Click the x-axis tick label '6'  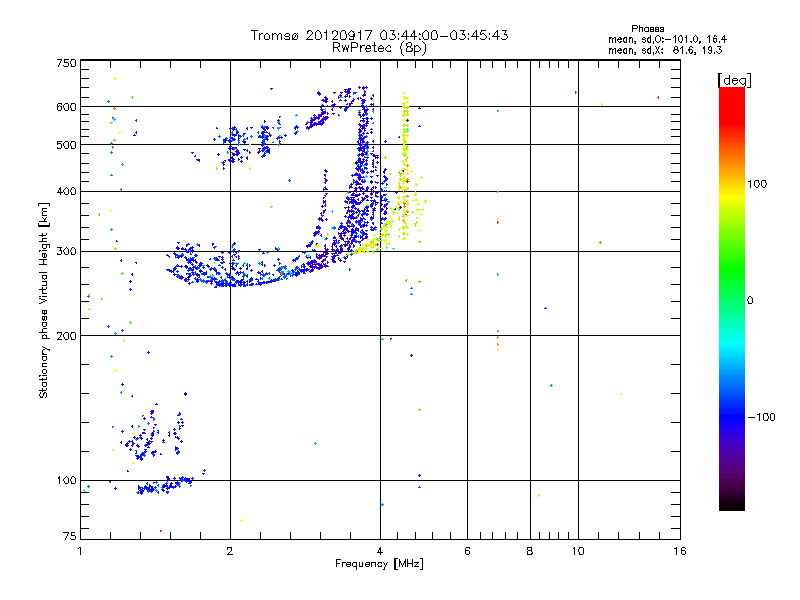click(x=467, y=551)
